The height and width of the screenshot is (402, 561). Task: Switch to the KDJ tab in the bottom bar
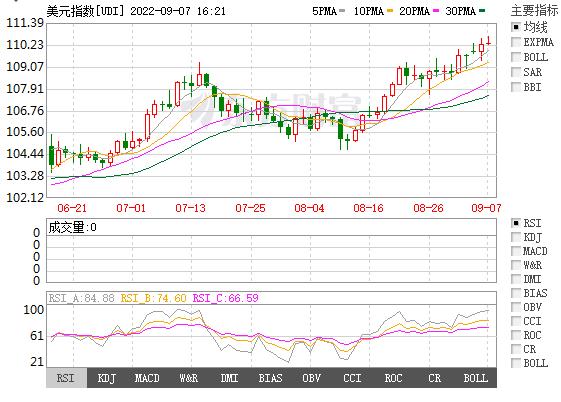click(x=107, y=378)
